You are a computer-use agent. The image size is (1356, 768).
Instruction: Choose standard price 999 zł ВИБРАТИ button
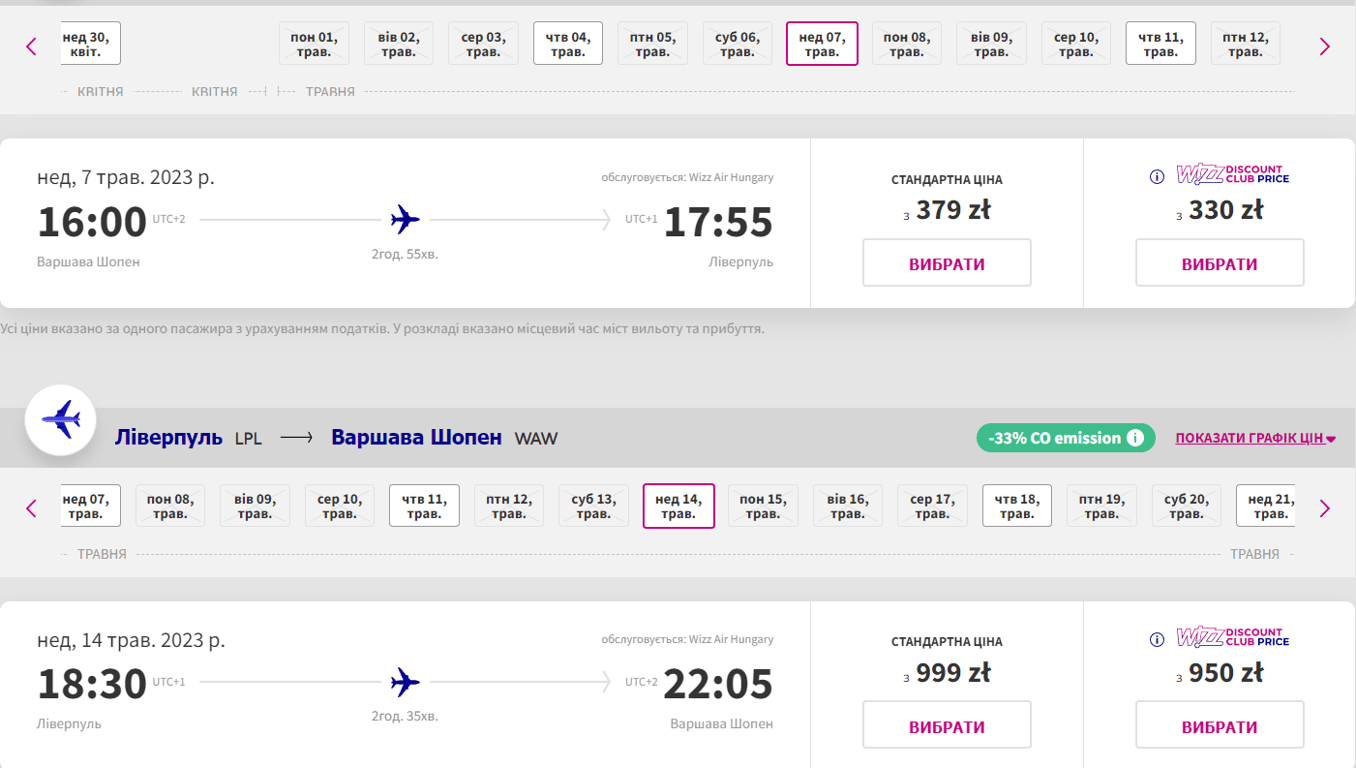coord(947,726)
